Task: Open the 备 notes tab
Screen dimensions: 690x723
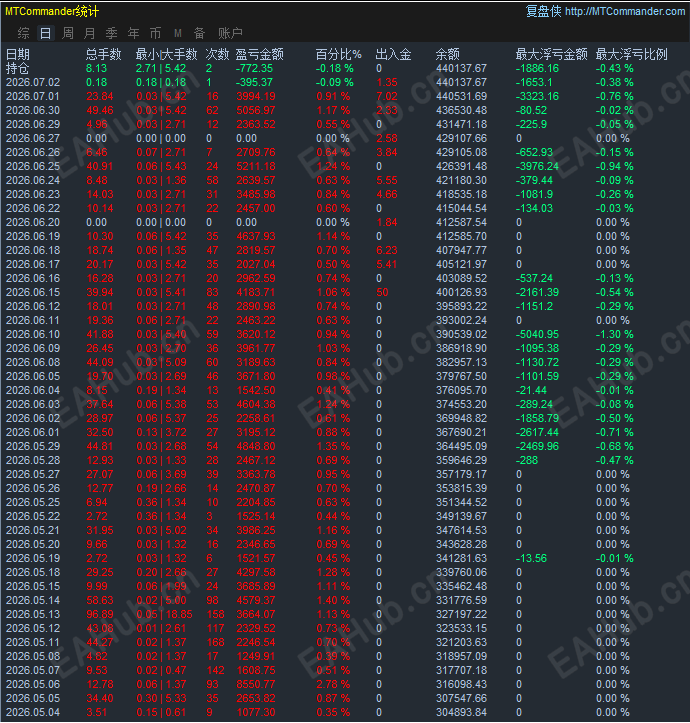Action: pos(199,33)
